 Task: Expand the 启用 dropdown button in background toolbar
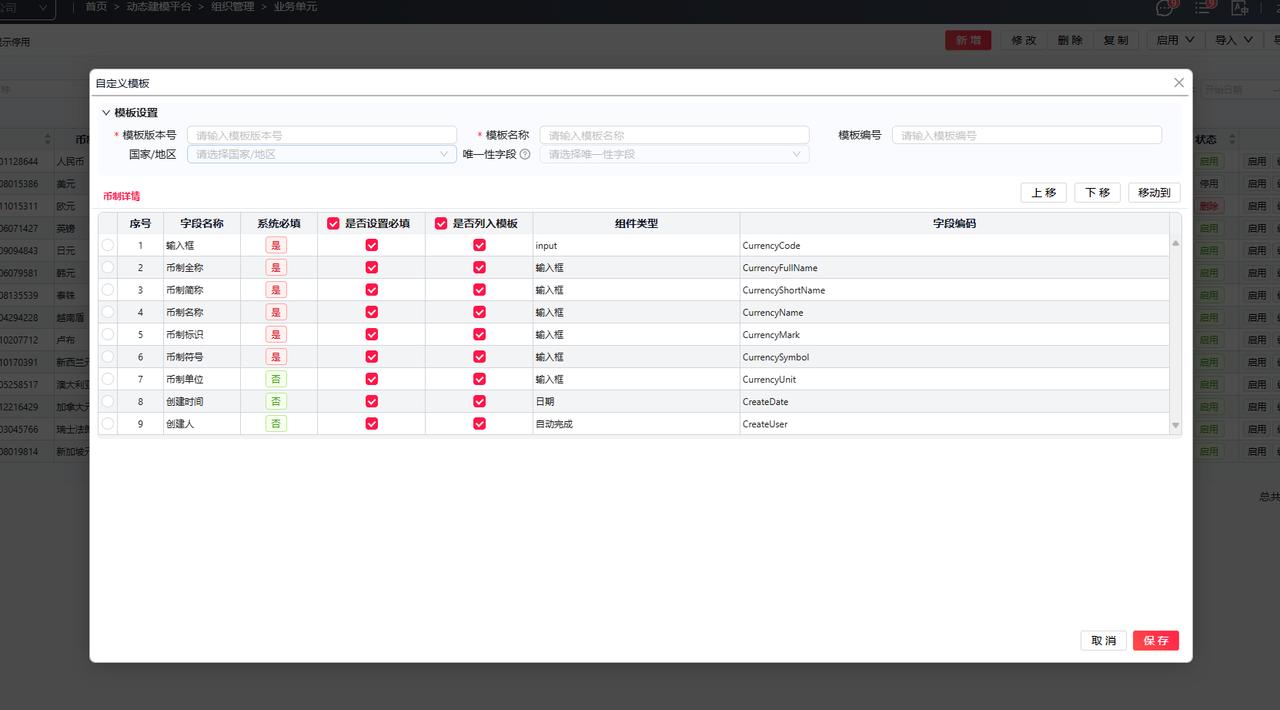(x=1175, y=40)
